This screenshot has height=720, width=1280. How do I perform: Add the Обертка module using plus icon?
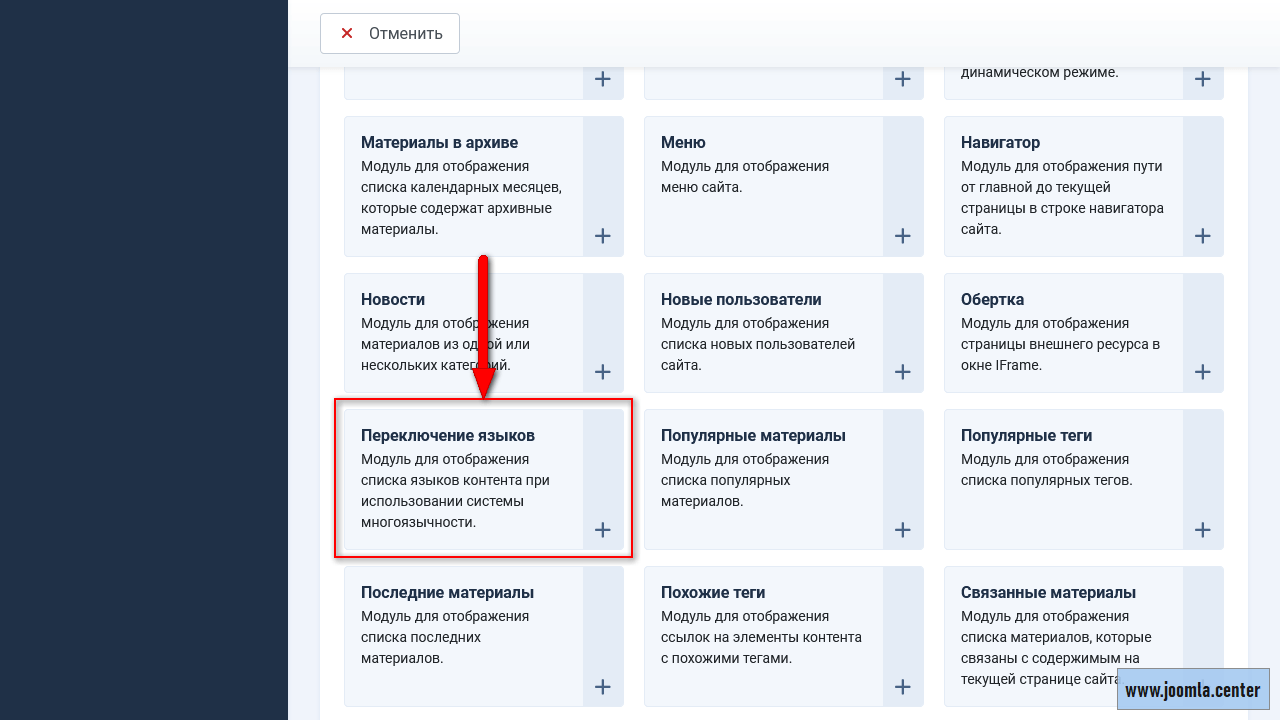(1202, 372)
